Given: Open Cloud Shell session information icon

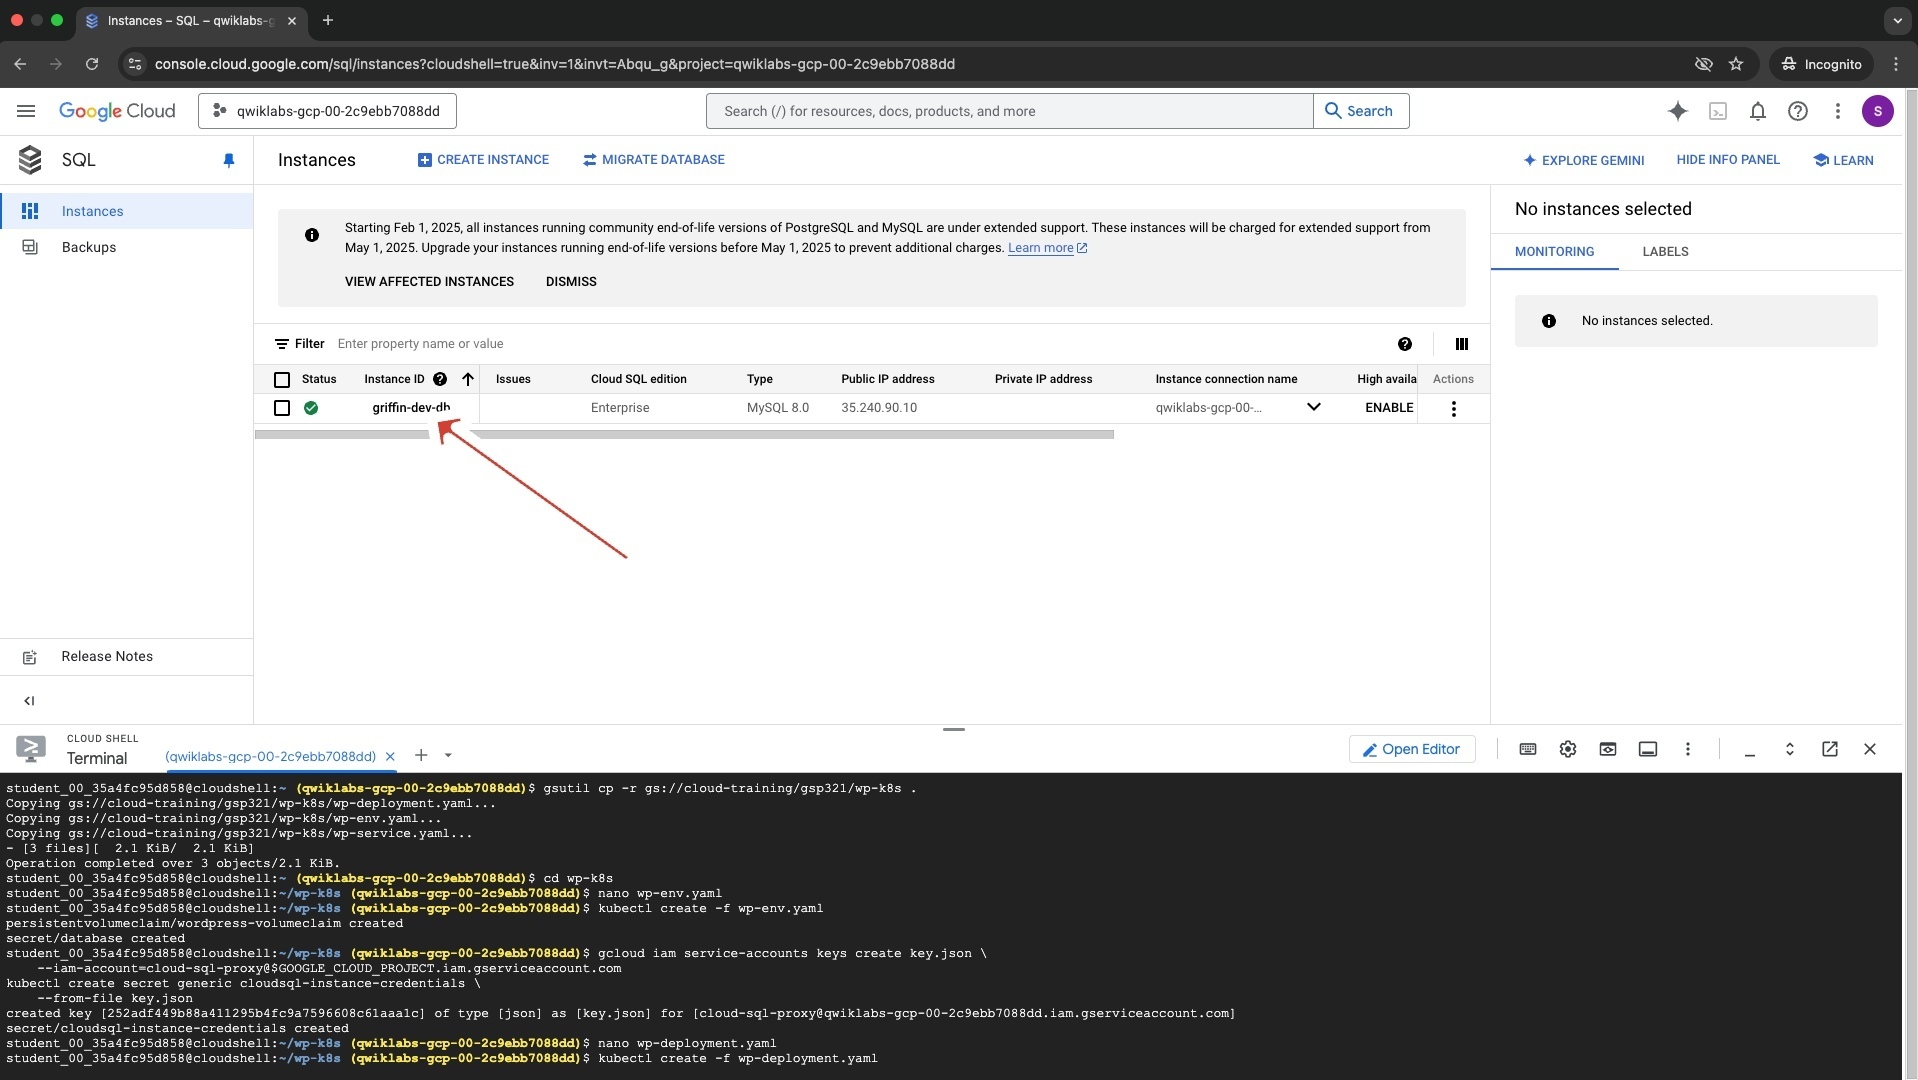Looking at the screenshot, I should pyautogui.click(x=1648, y=749).
